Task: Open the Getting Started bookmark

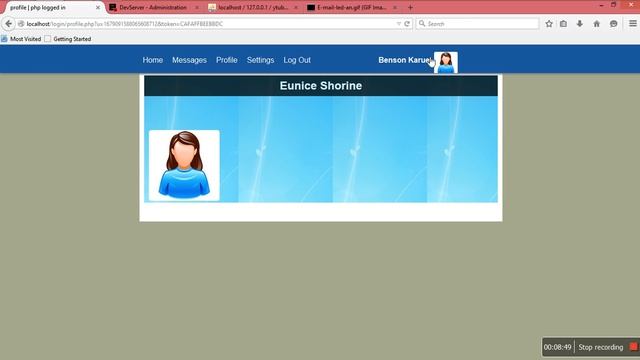Action: tap(68, 39)
